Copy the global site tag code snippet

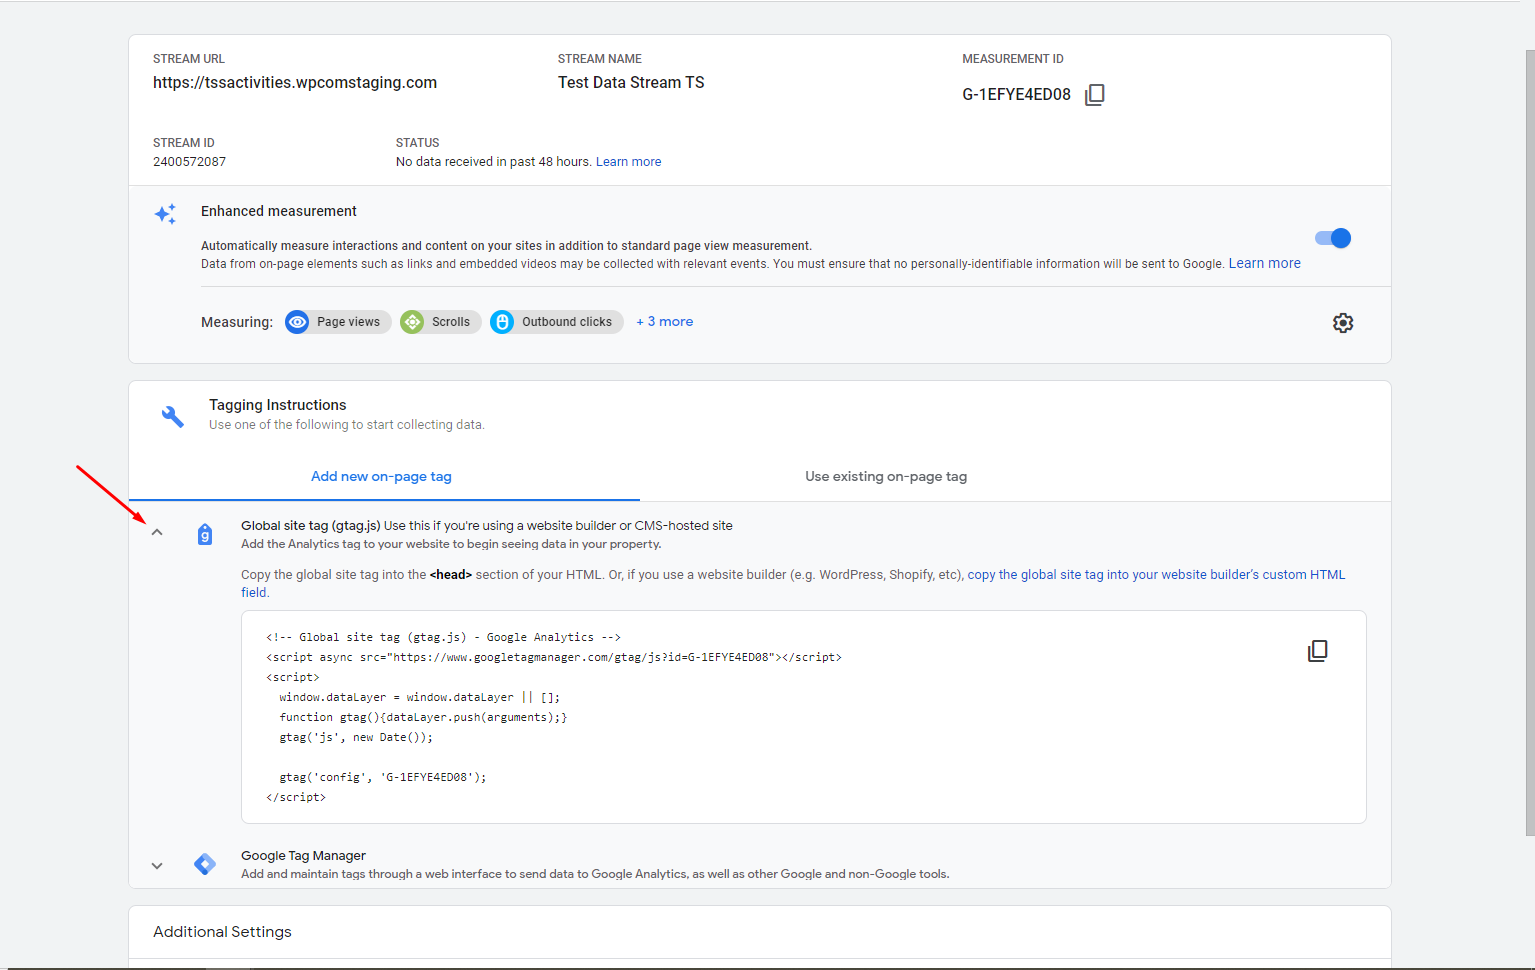pyautogui.click(x=1318, y=651)
